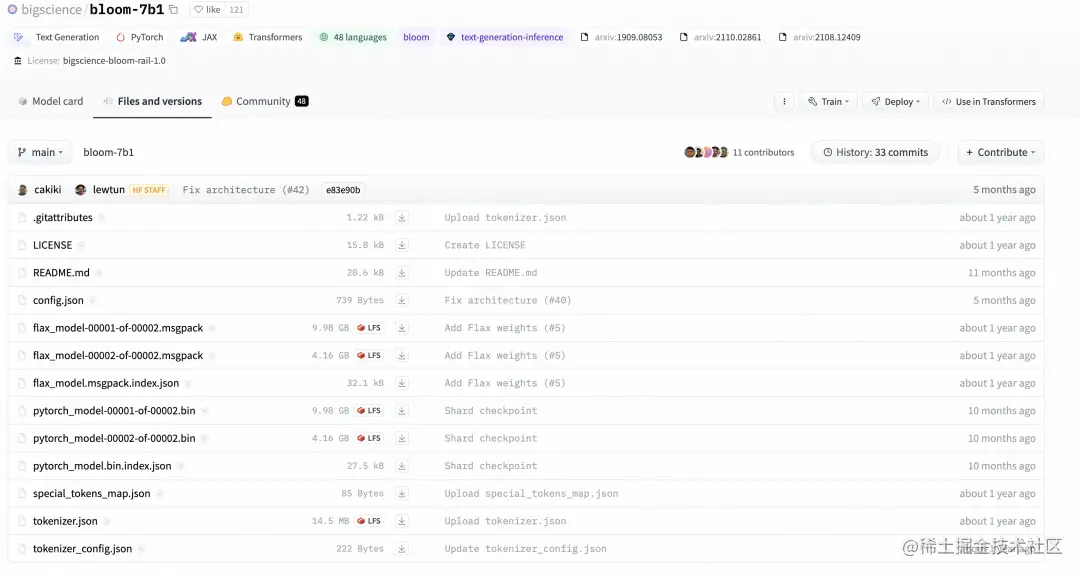The height and width of the screenshot is (574, 1080).
Task: Open arxiv:2110.02861 paper tag
Action: tap(720, 37)
